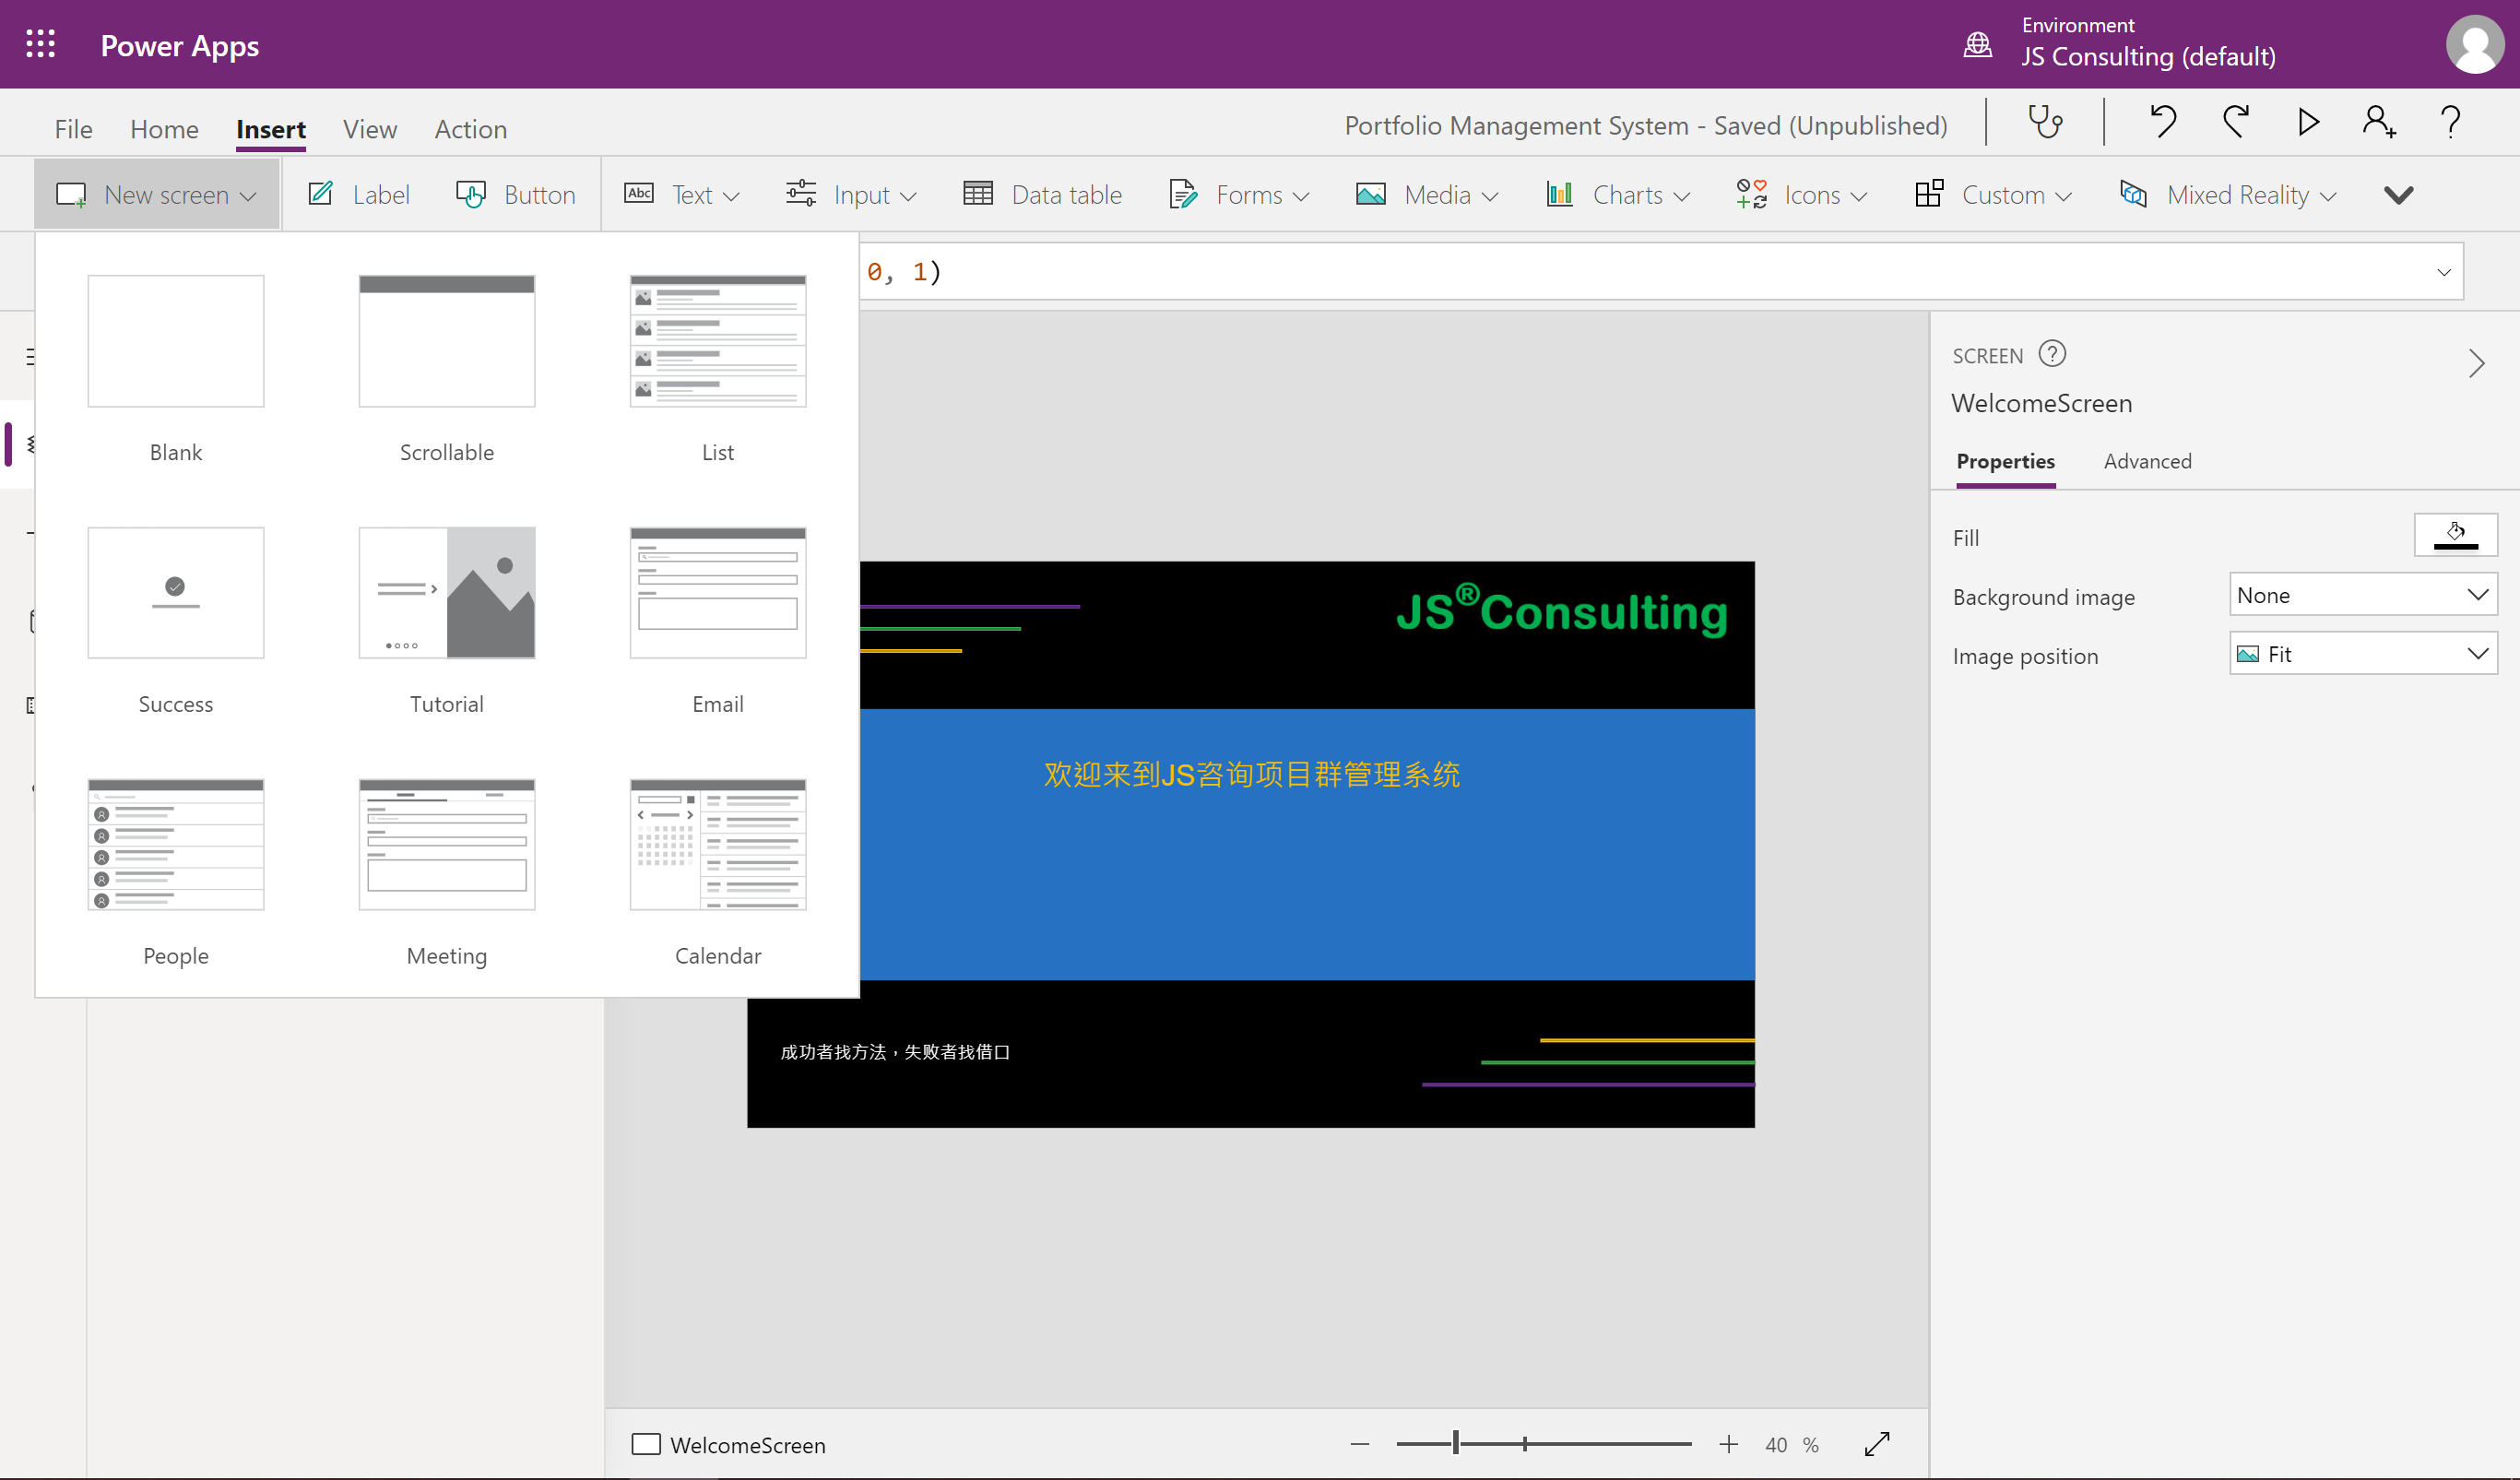
Task: Open the Background image dropdown
Action: tap(2362, 594)
